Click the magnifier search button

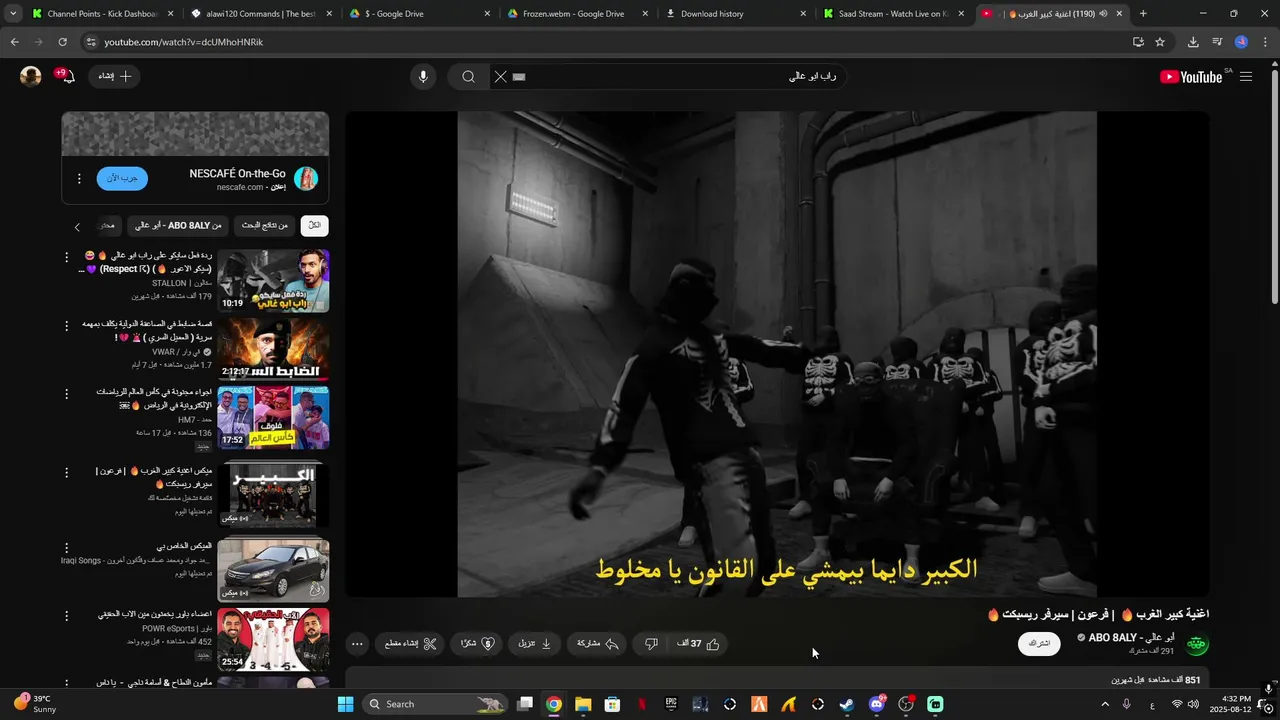coord(468,77)
